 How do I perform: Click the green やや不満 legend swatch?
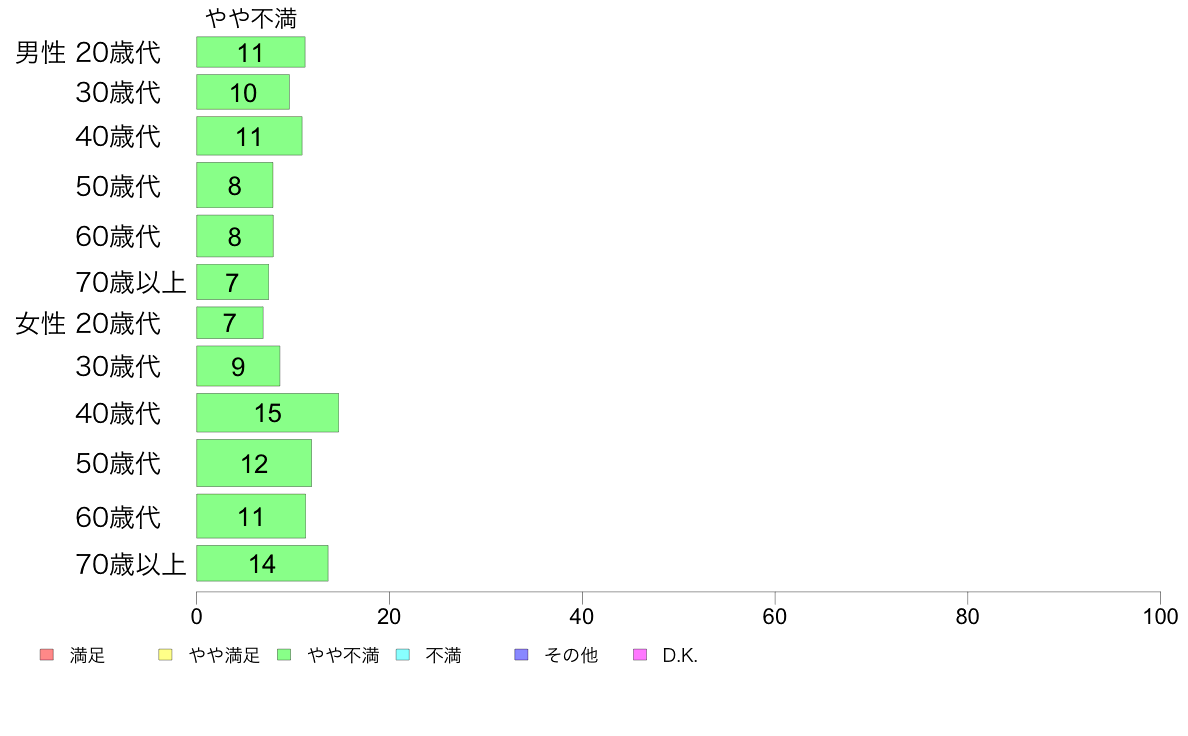(x=284, y=655)
